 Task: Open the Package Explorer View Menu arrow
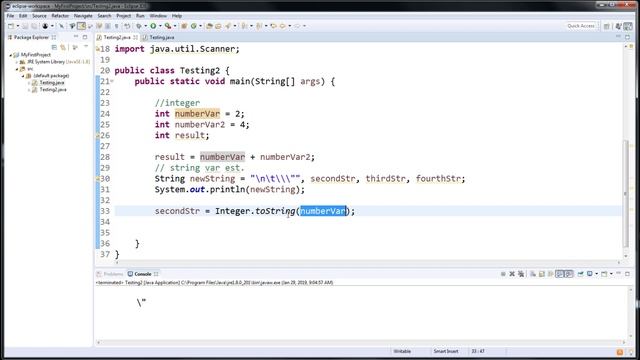pyautogui.click(x=86, y=47)
